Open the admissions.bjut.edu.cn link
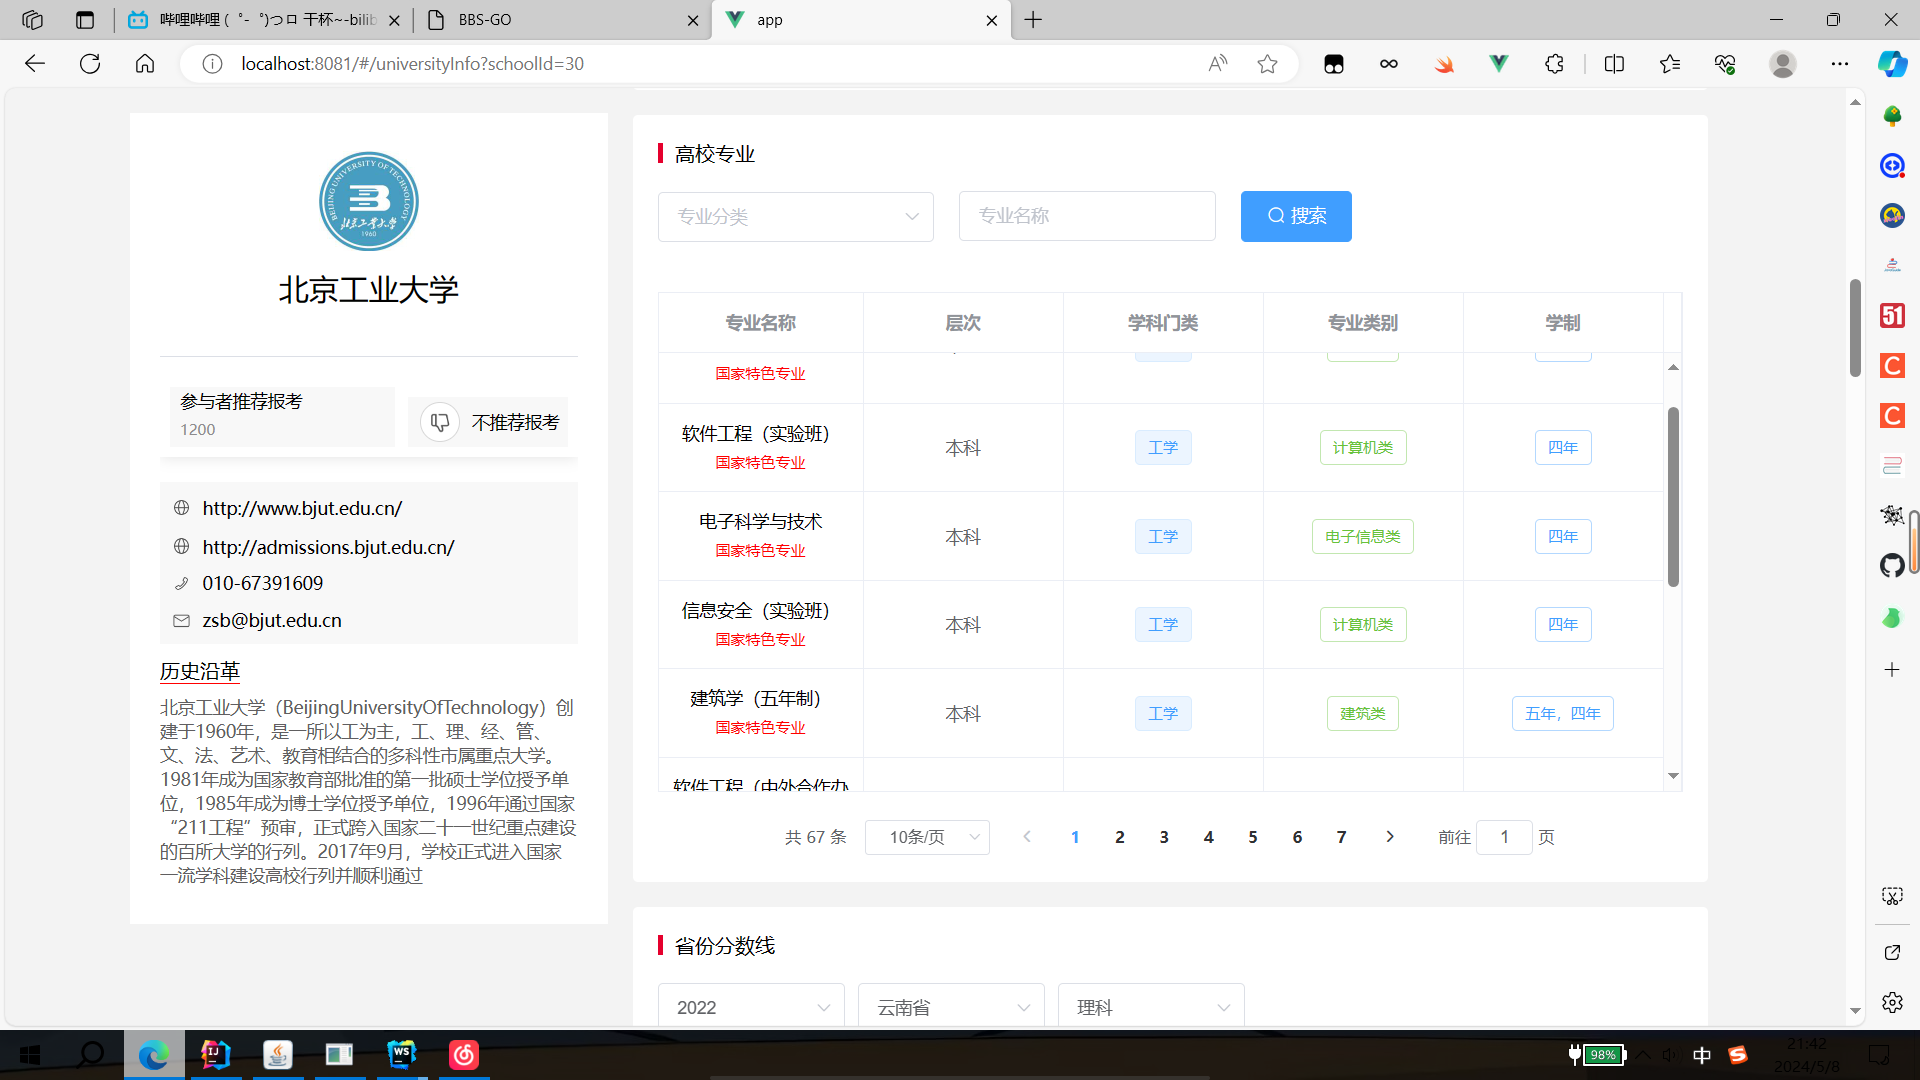This screenshot has height=1080, width=1920. point(328,547)
